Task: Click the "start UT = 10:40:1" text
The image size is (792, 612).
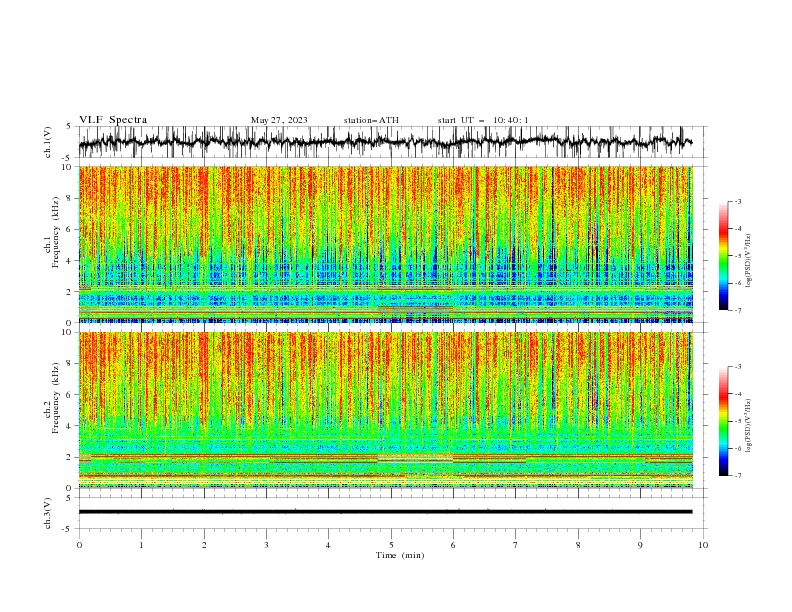Action: (483, 120)
